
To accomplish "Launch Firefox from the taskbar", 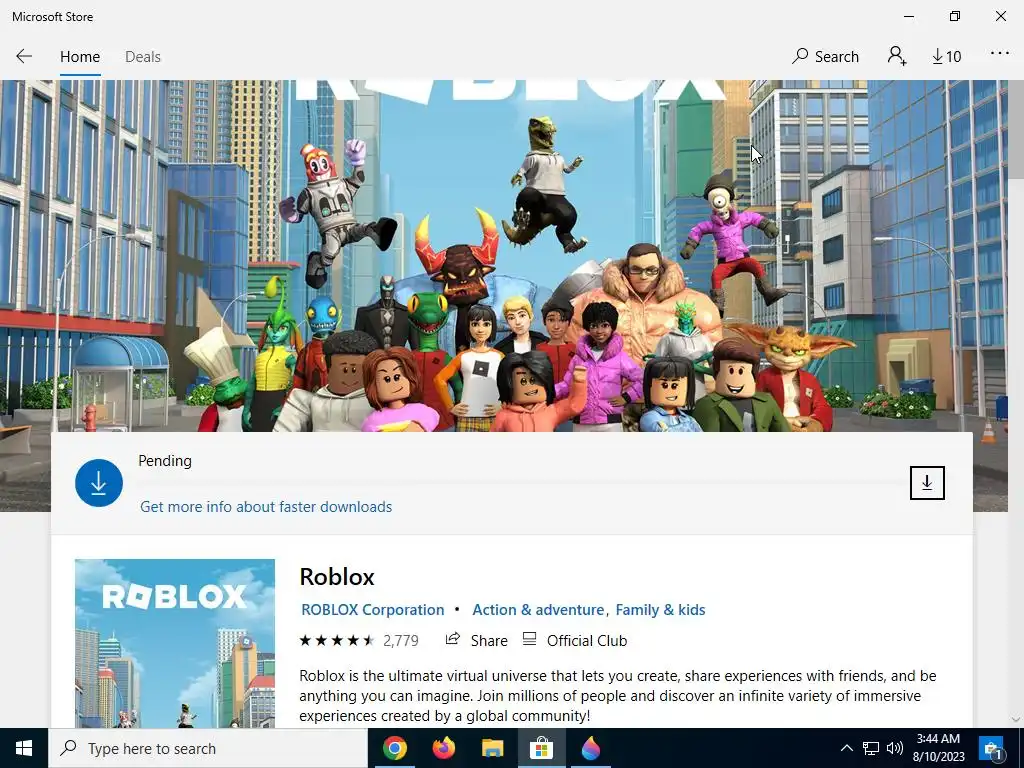I will [x=443, y=748].
